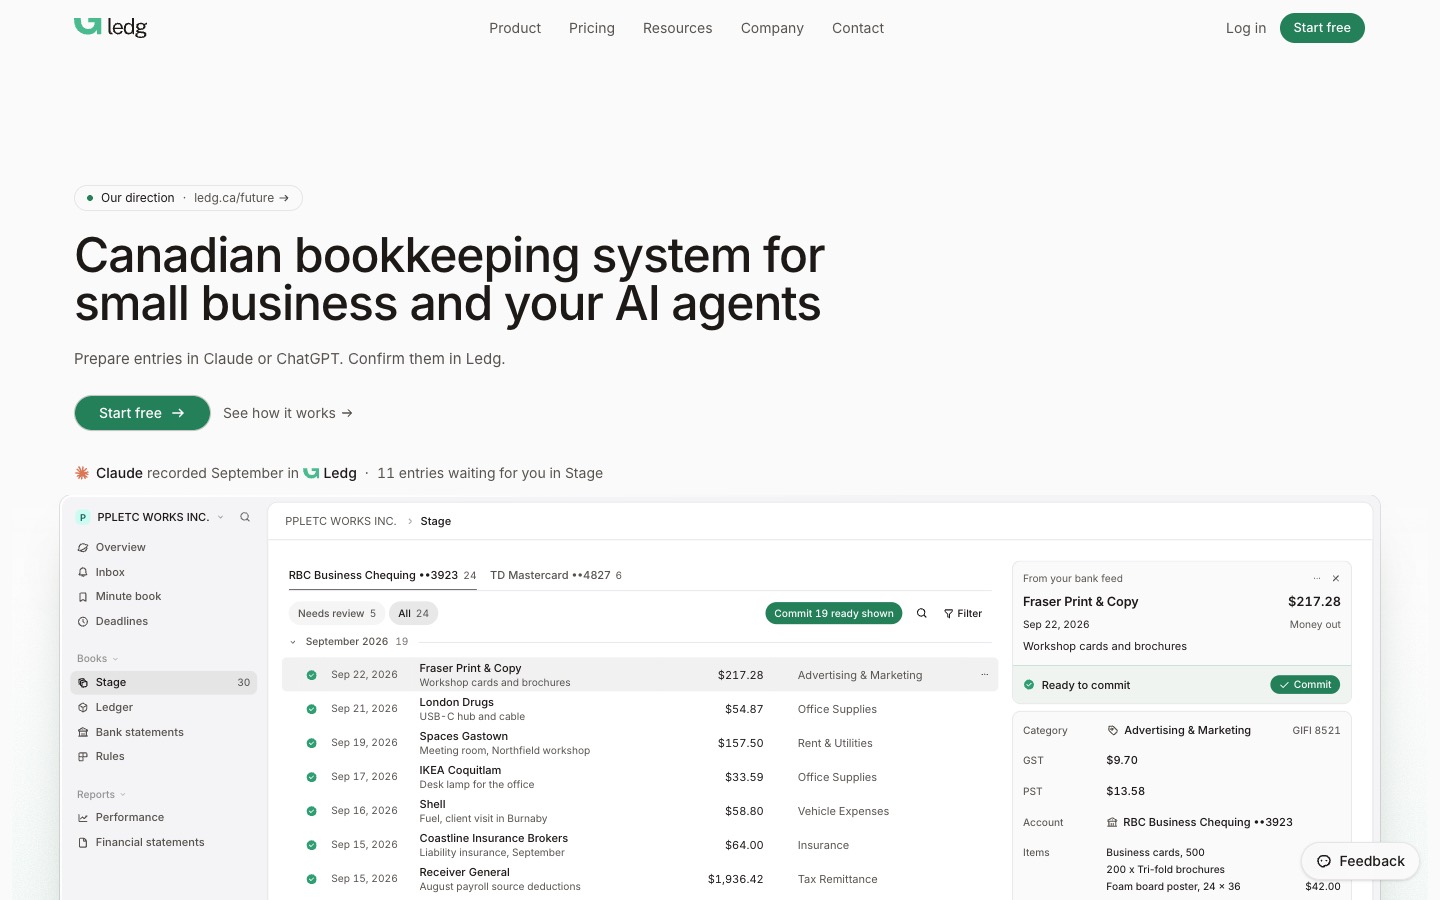Open the PPLETC WORKS INC. company dropdown
The width and height of the screenshot is (1440, 900).
[x=153, y=517]
